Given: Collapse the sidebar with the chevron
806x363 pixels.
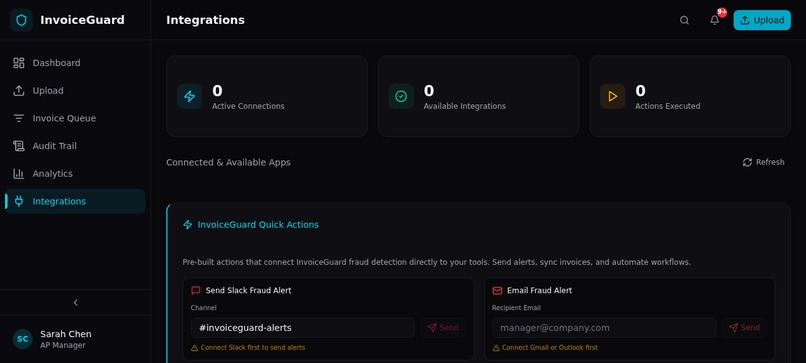Looking at the screenshot, I should [76, 302].
